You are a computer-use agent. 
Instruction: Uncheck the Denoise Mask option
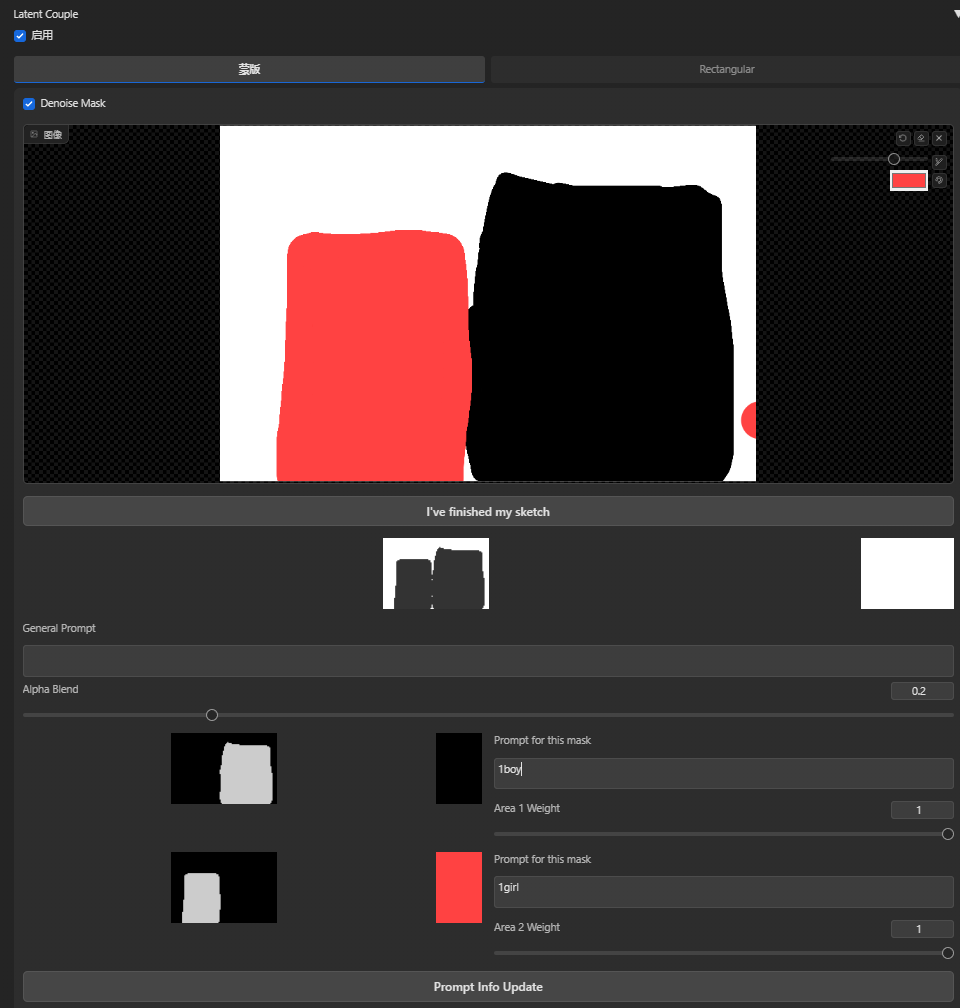pos(29,103)
